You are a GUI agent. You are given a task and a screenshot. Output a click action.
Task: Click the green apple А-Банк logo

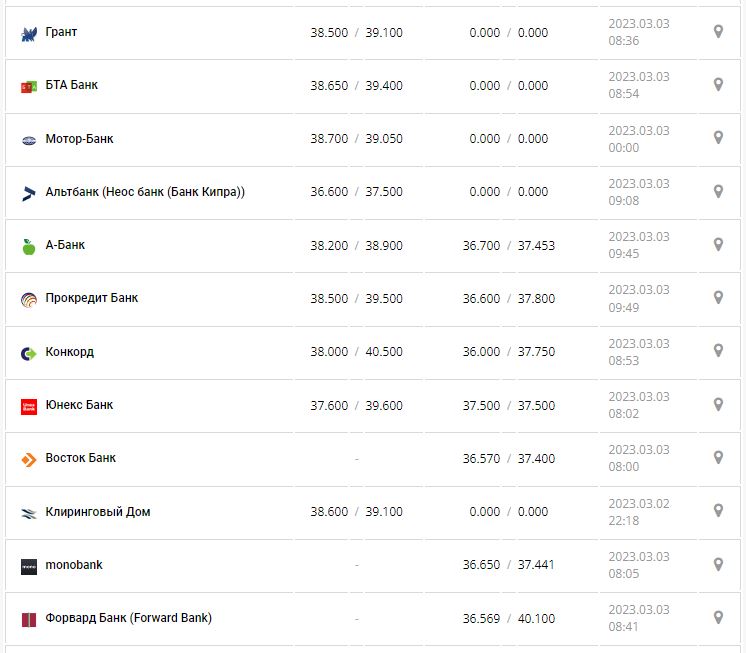click(28, 246)
